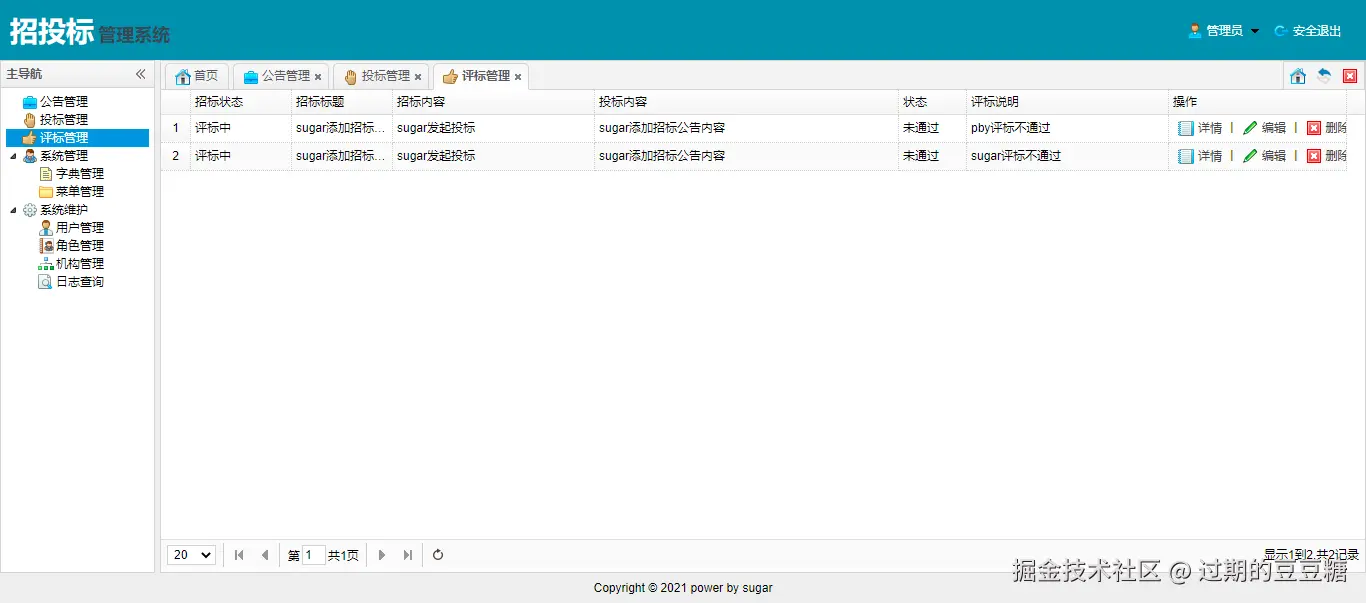This screenshot has height=603, width=1366.
Task: Click the home icon in tab toolbar
Action: 1298,76
